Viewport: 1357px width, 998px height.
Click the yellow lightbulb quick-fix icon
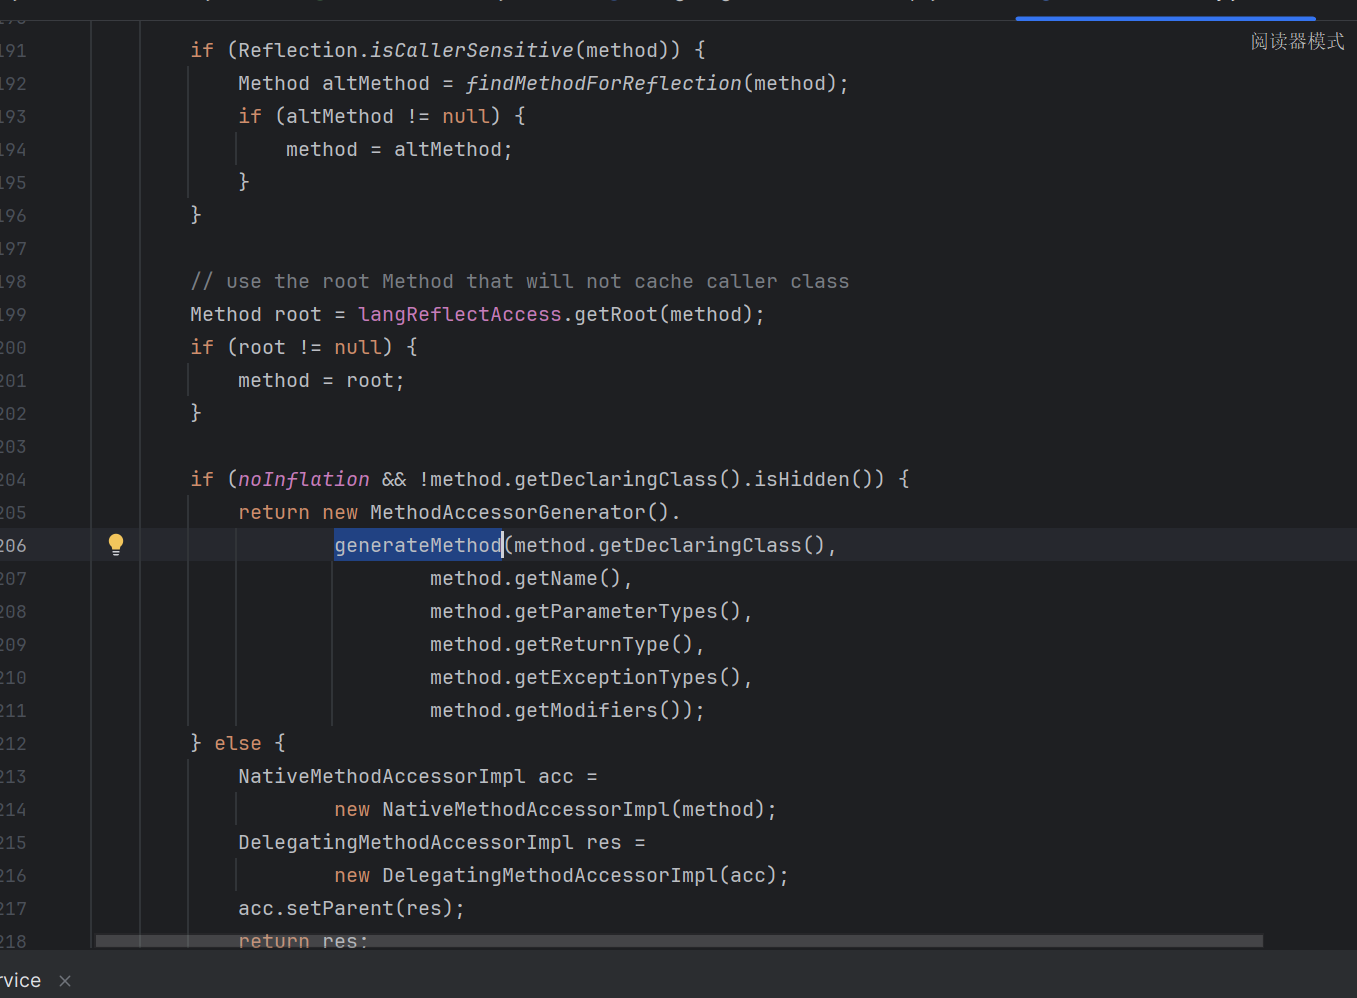116,545
